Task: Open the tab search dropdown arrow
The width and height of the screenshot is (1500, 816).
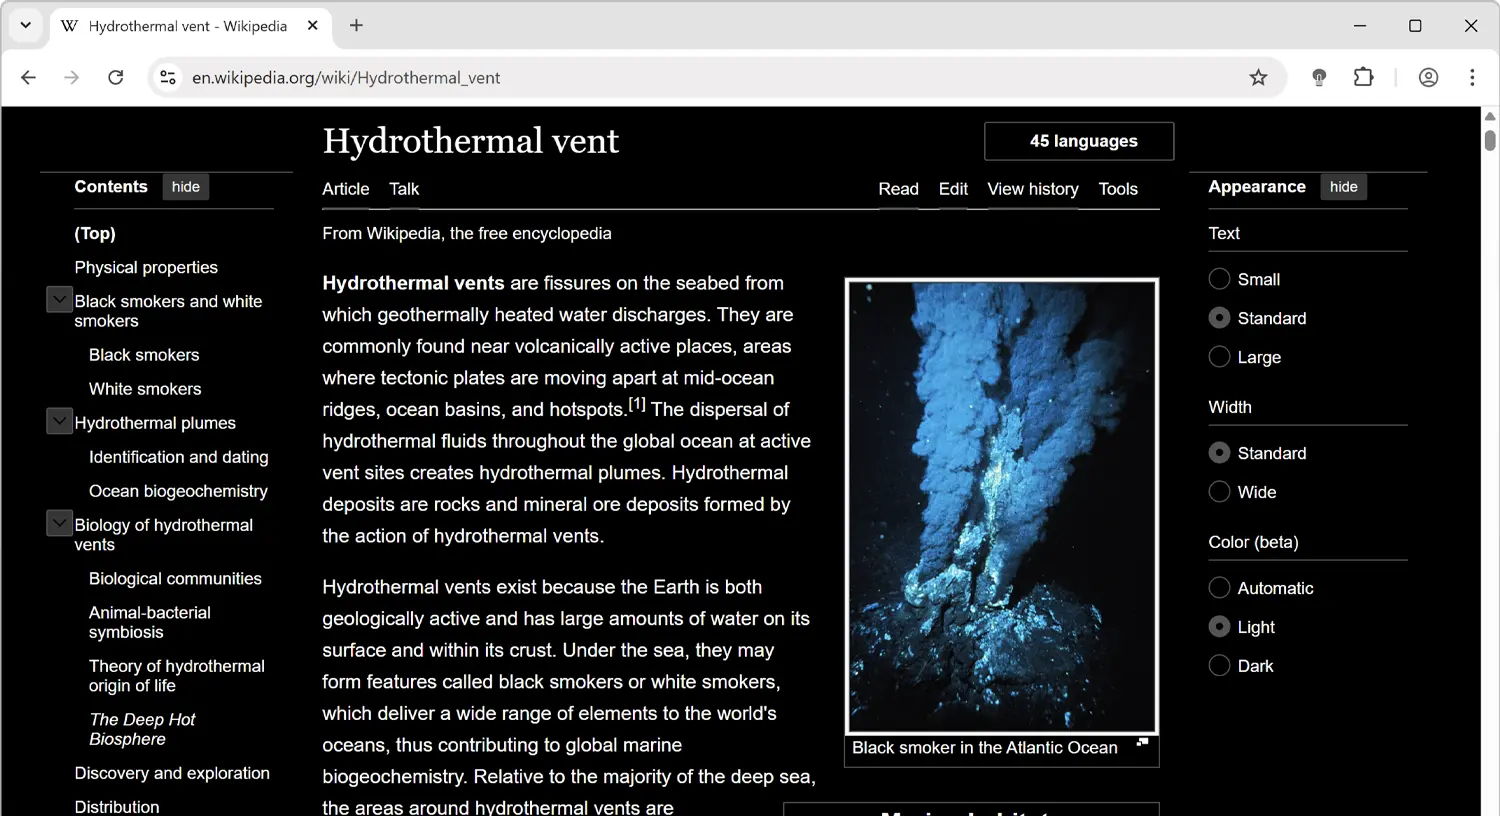Action: click(x=25, y=25)
